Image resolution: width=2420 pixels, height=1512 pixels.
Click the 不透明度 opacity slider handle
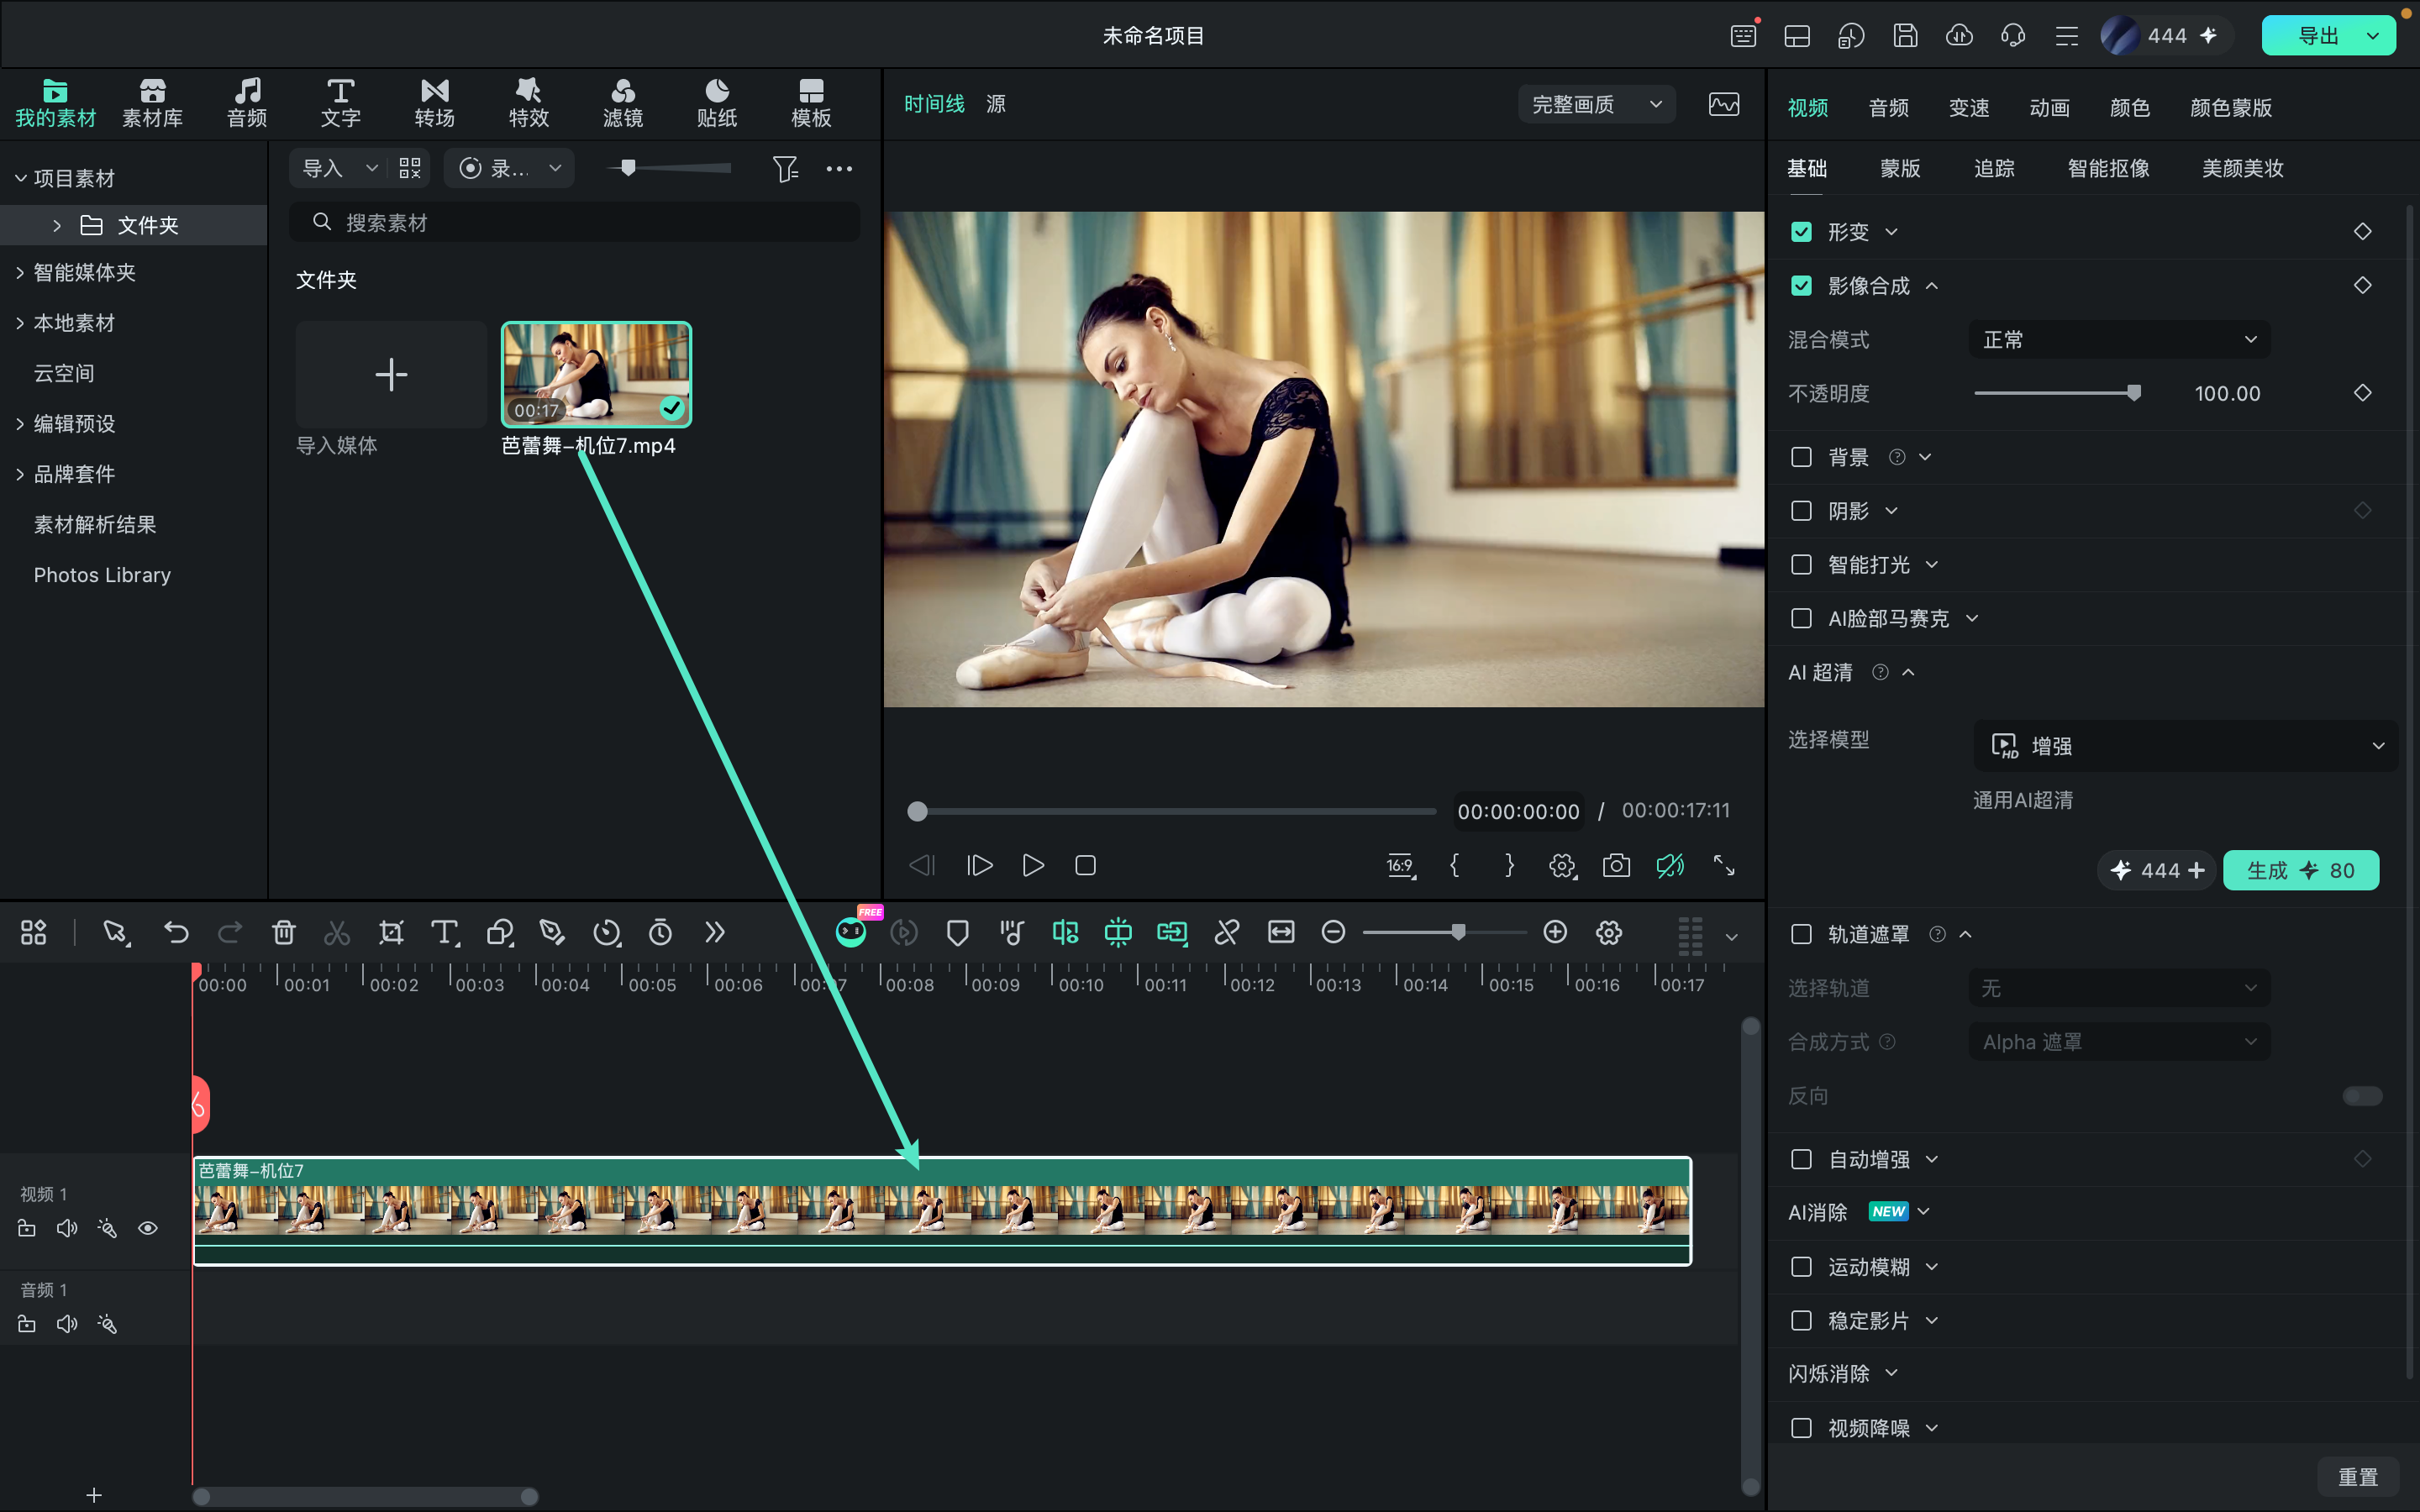pyautogui.click(x=2134, y=394)
